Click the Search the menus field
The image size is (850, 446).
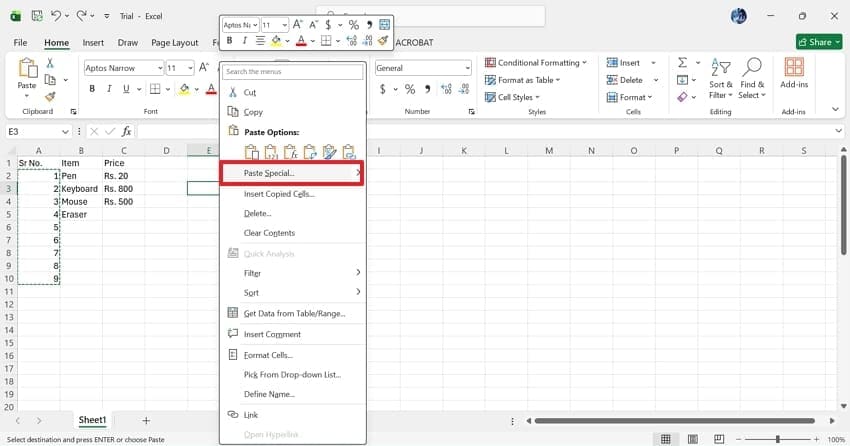click(x=293, y=72)
